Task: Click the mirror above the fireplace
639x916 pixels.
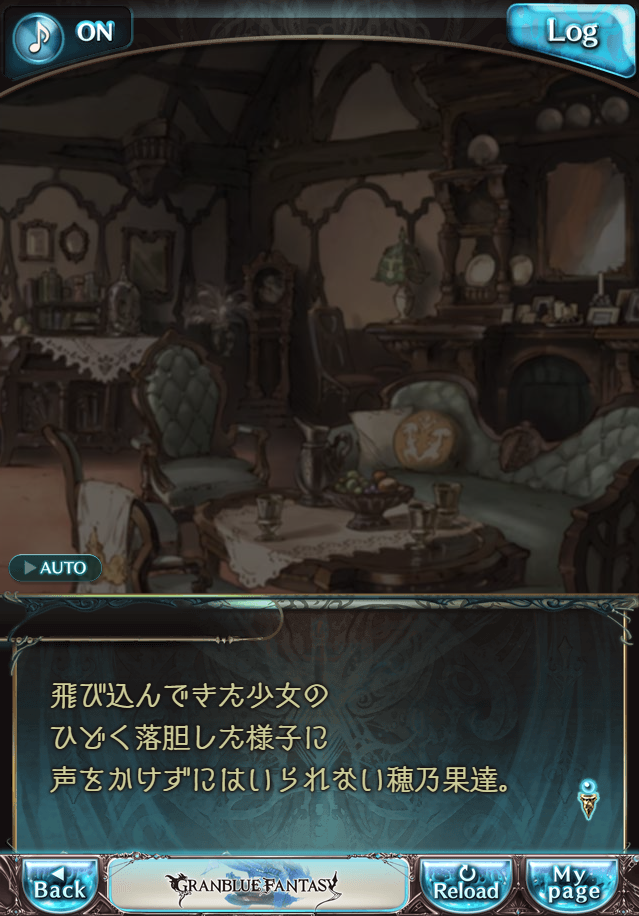Action: (x=585, y=219)
